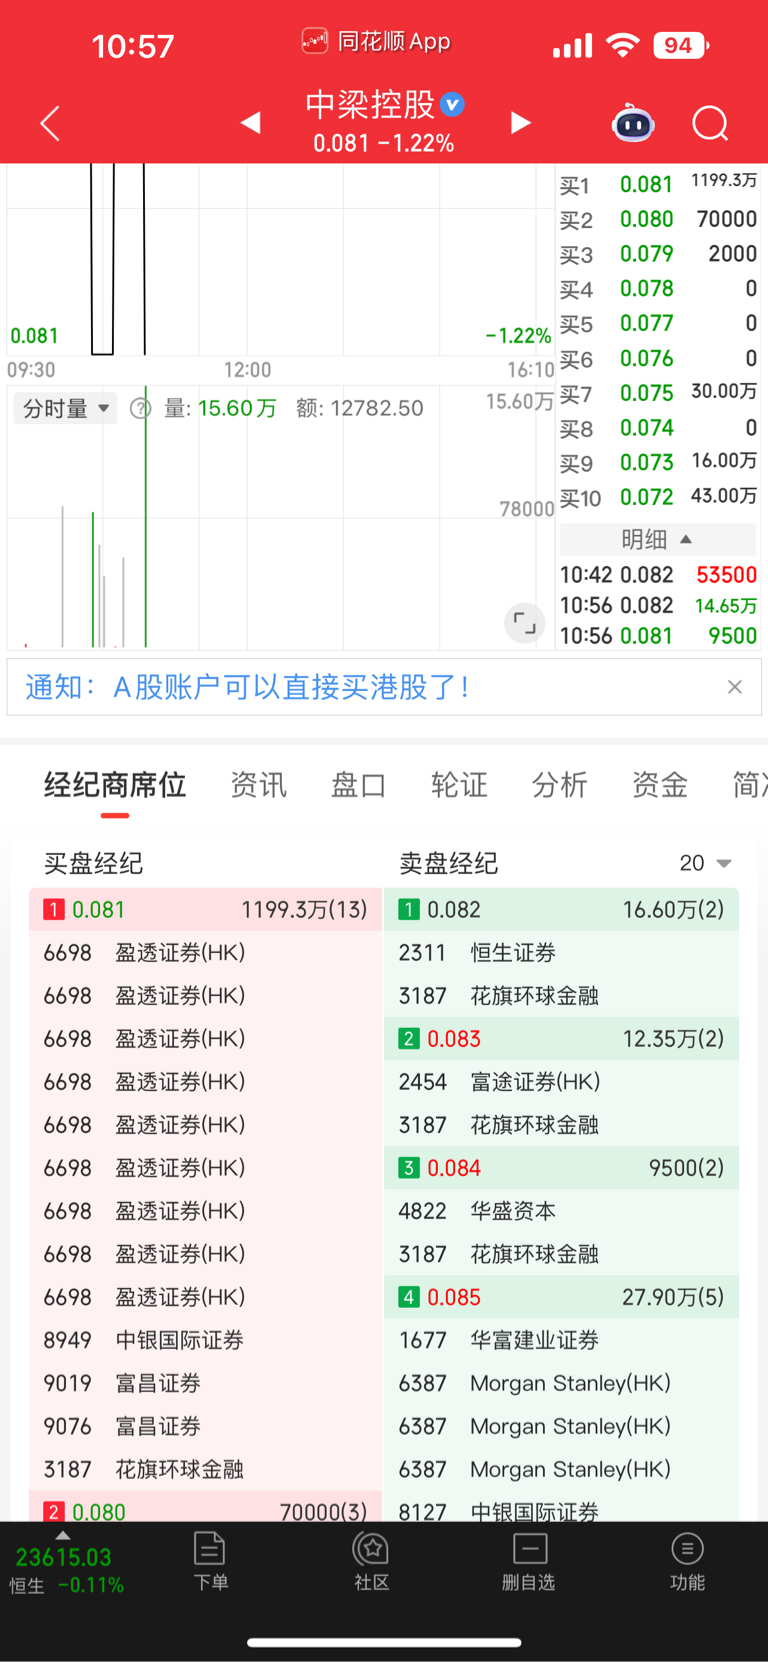768x1662 pixels.
Task: Open the robot assistant icon
Action: 633,123
